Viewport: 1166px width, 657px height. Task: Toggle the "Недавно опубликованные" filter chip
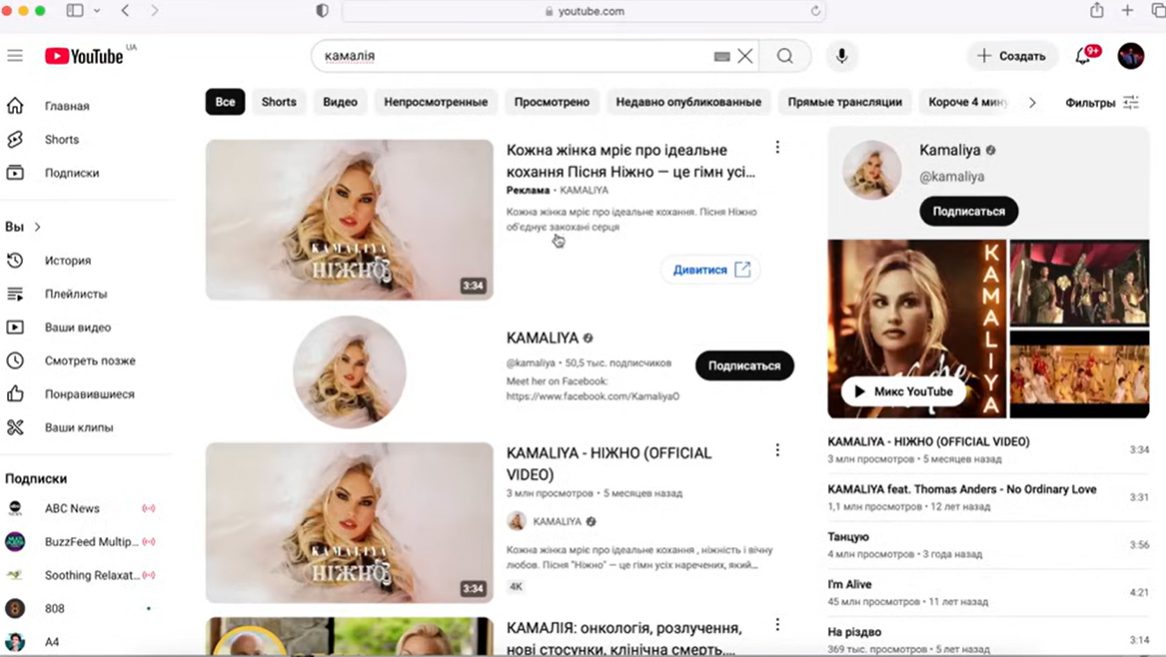688,102
